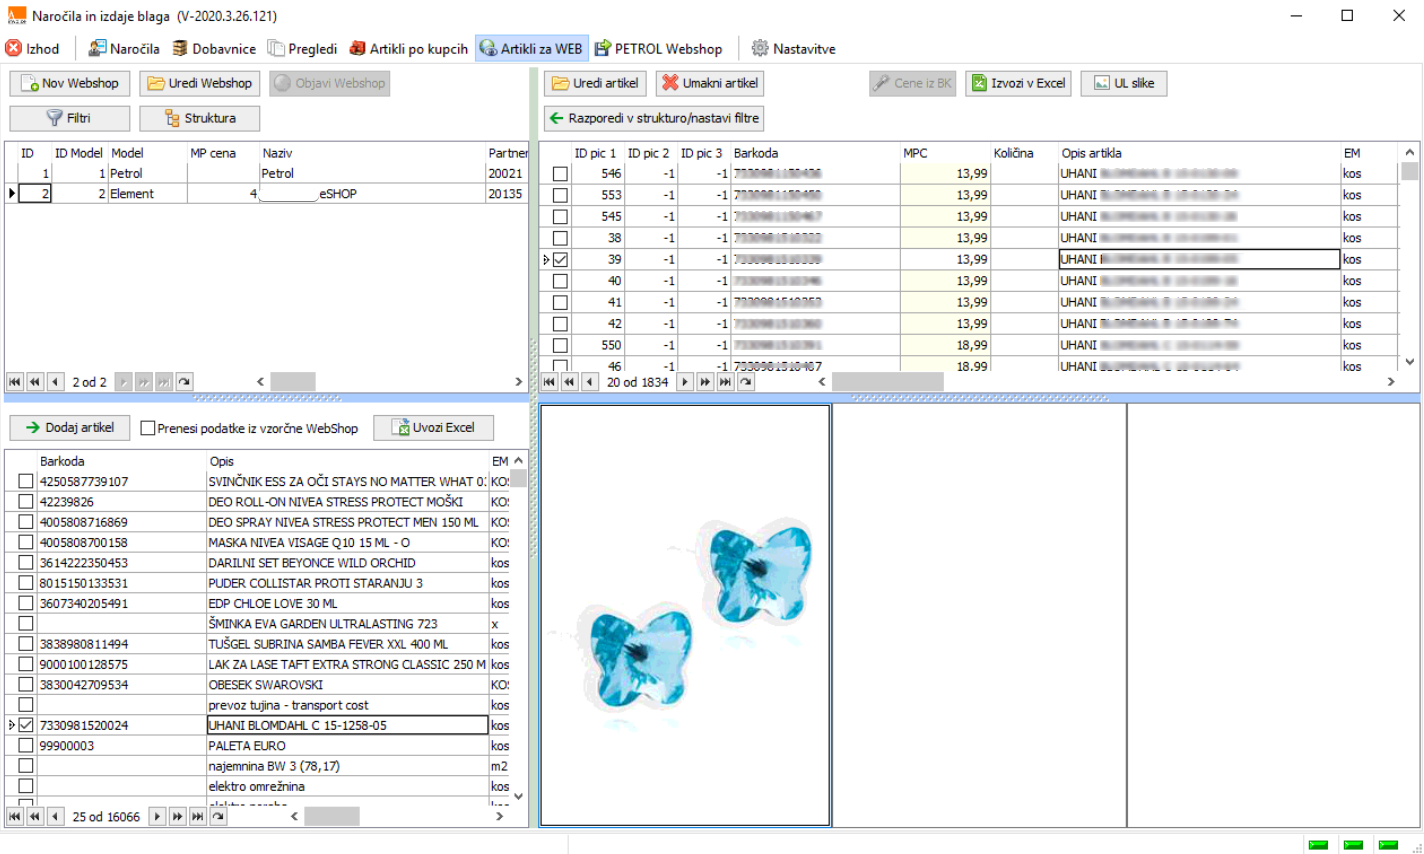
Task: Go to next record in bottom-left navigator
Action: click(x=157, y=817)
